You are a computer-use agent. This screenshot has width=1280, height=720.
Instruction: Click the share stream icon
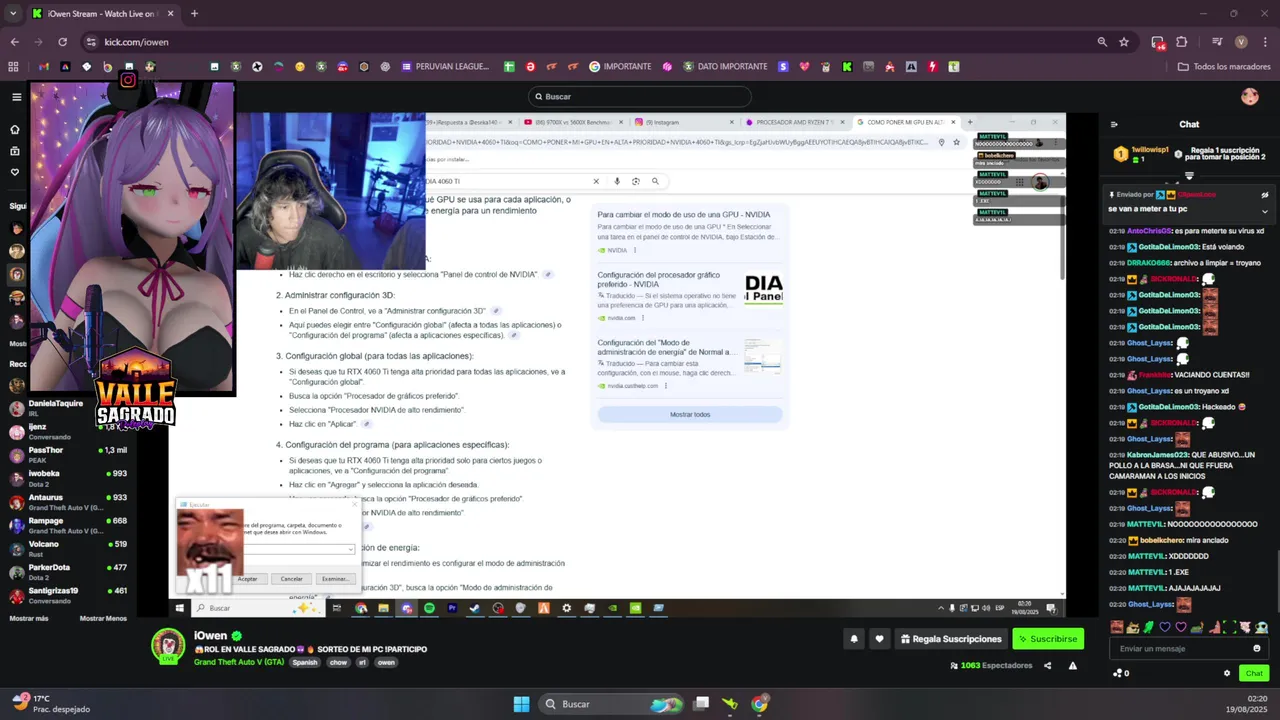tap(1047, 665)
